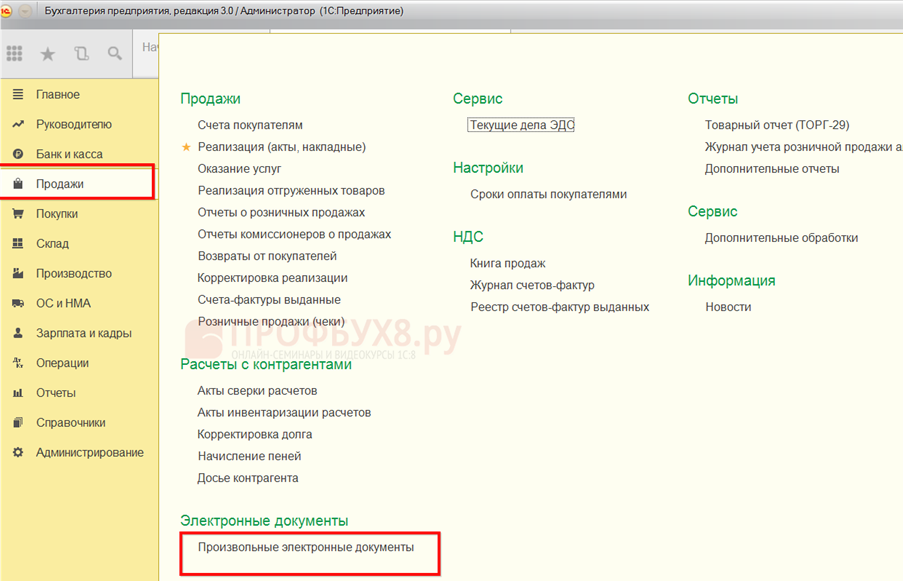Click the Покупки cart icon
This screenshot has height=581, width=903.
pos(18,214)
